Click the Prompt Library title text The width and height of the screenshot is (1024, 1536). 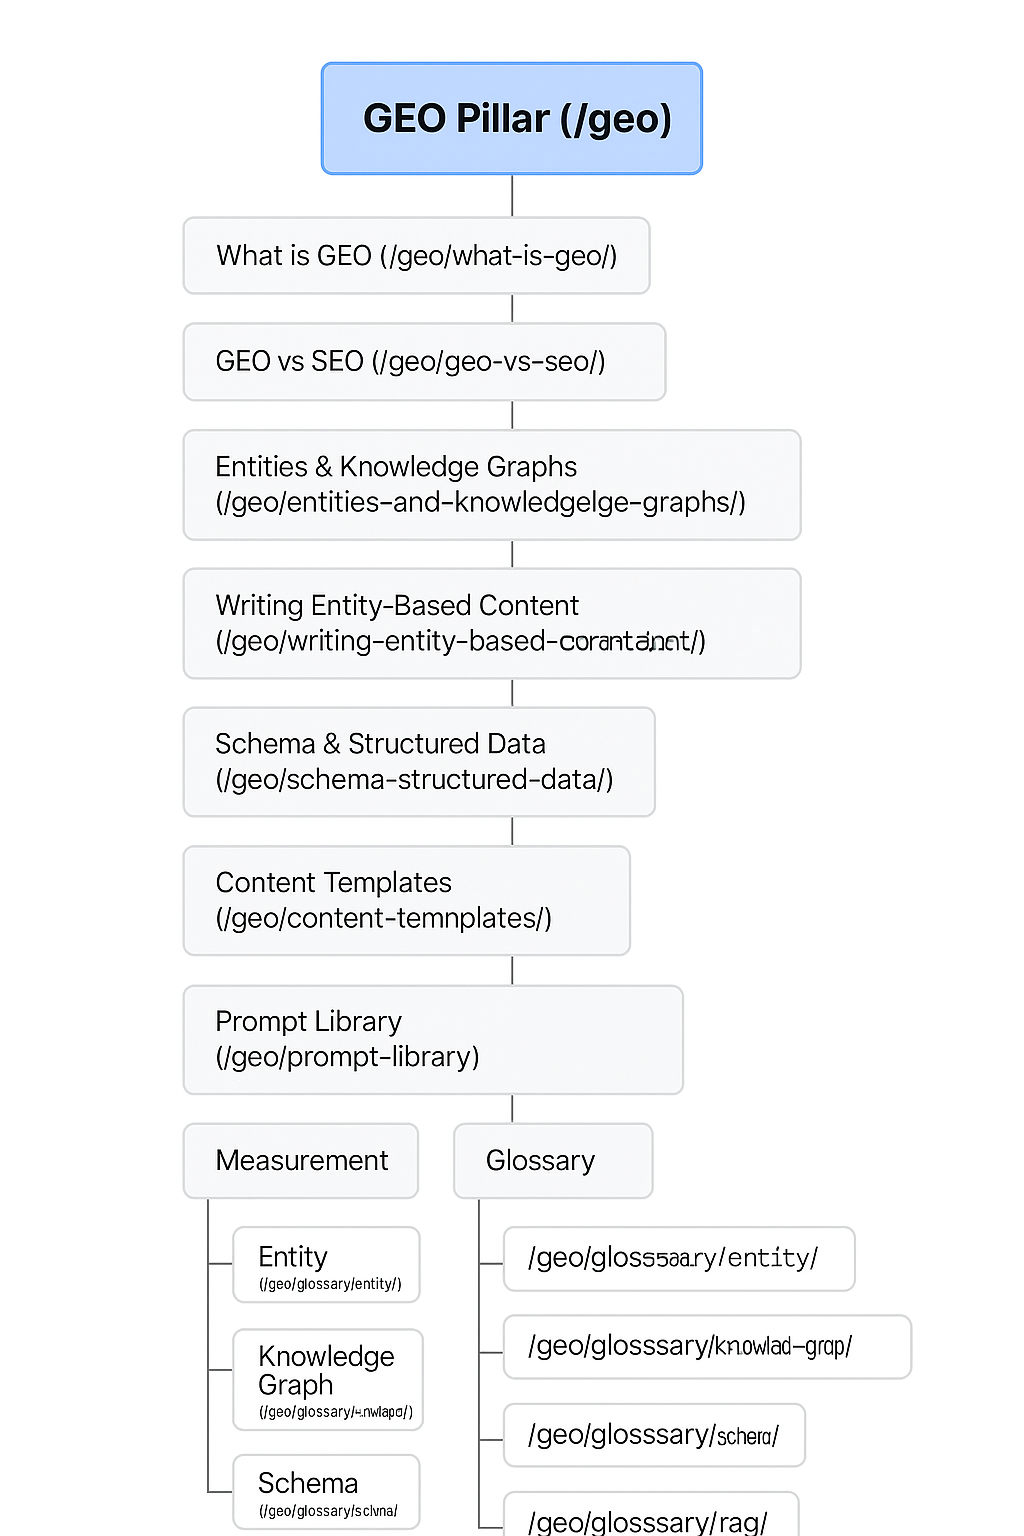pyautogui.click(x=308, y=1022)
